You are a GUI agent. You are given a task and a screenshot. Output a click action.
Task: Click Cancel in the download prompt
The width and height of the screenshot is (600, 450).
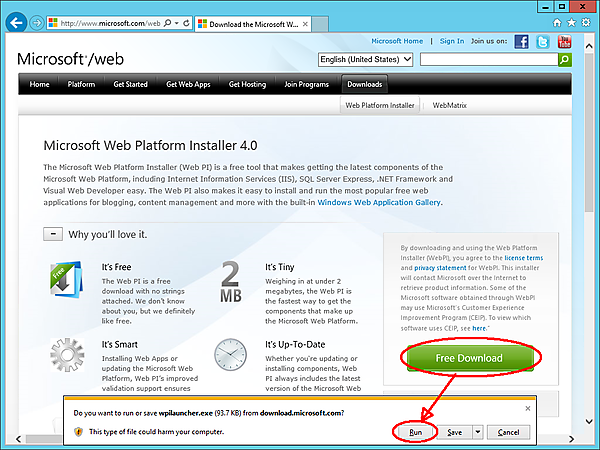pyautogui.click(x=509, y=432)
